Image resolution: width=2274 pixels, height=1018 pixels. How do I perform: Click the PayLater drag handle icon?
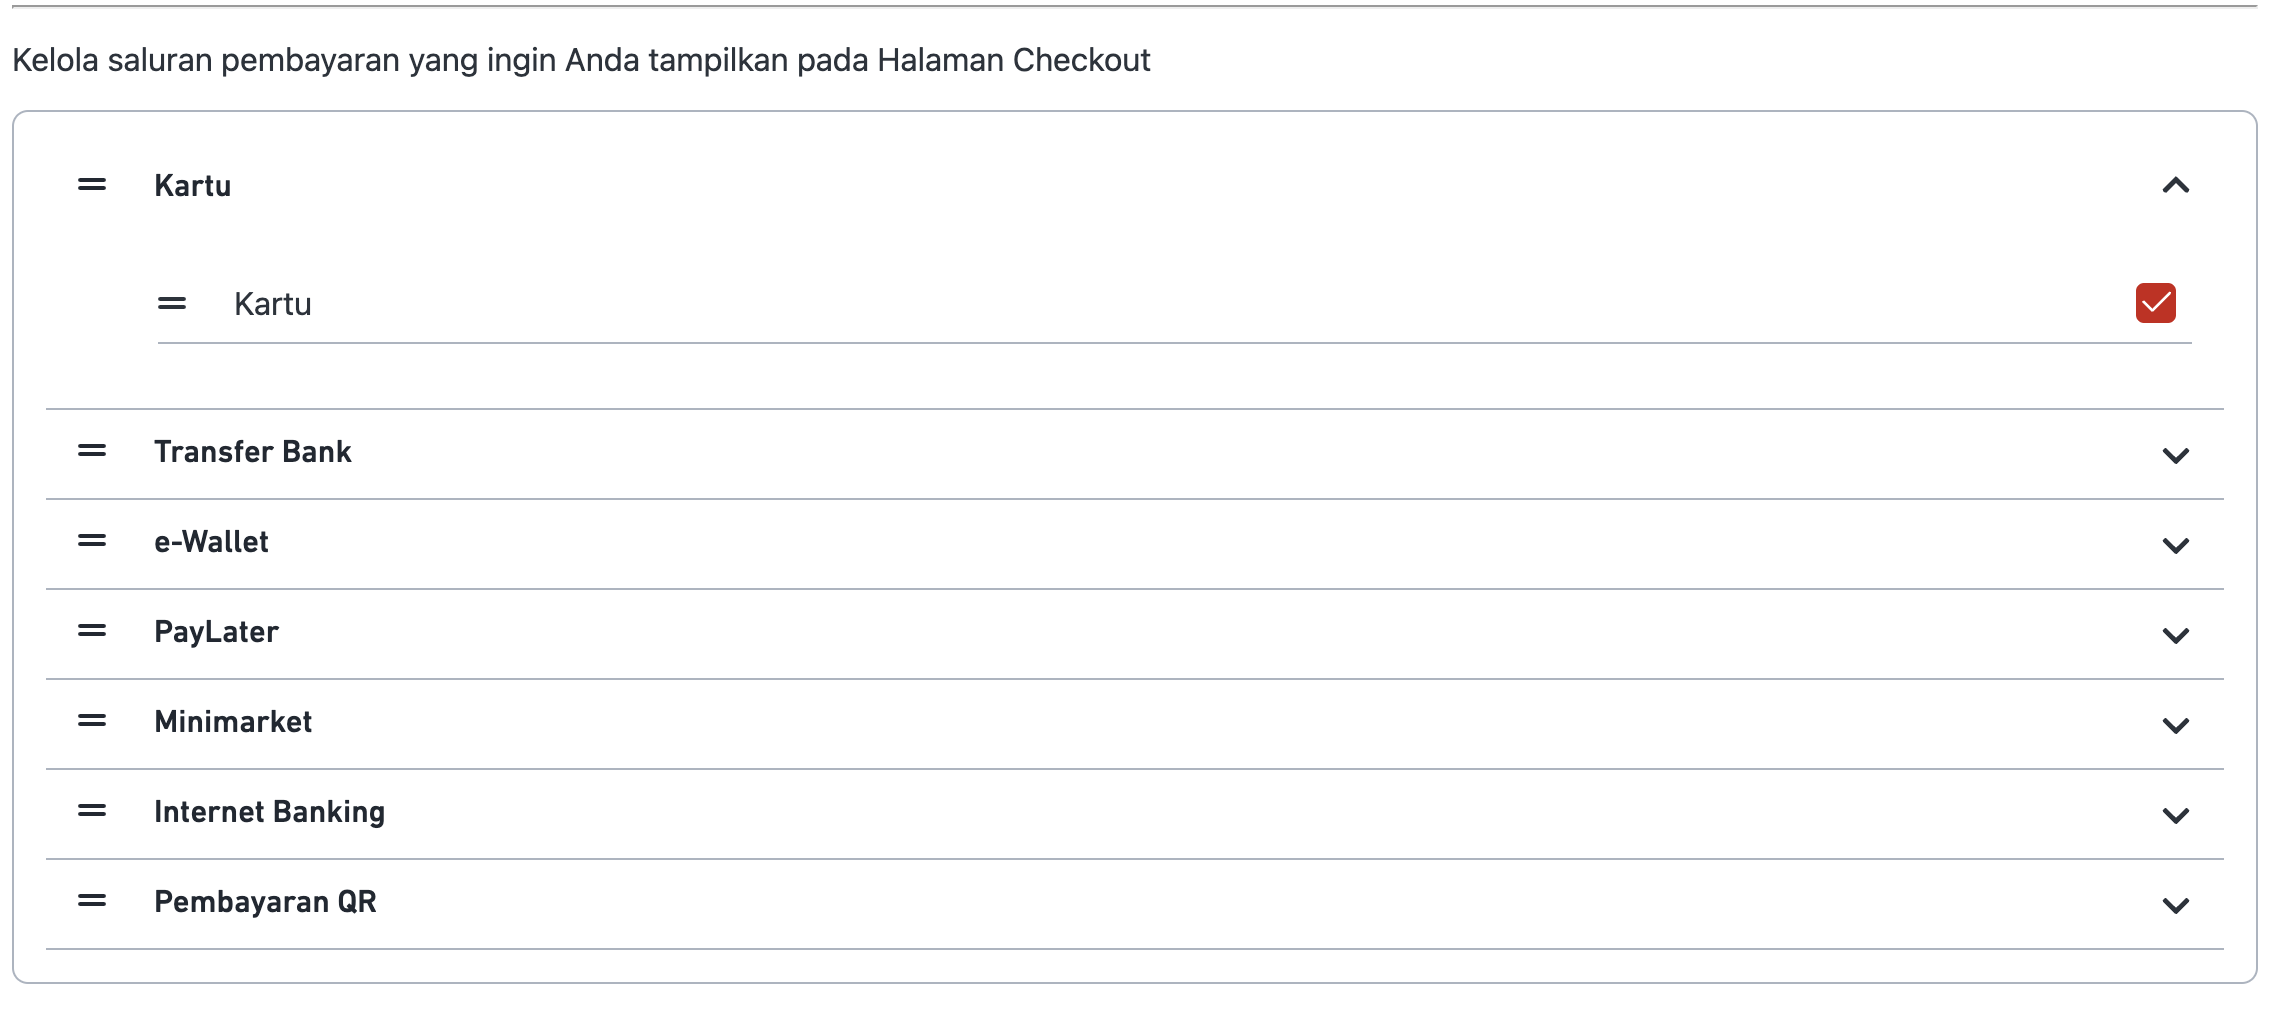coord(92,632)
